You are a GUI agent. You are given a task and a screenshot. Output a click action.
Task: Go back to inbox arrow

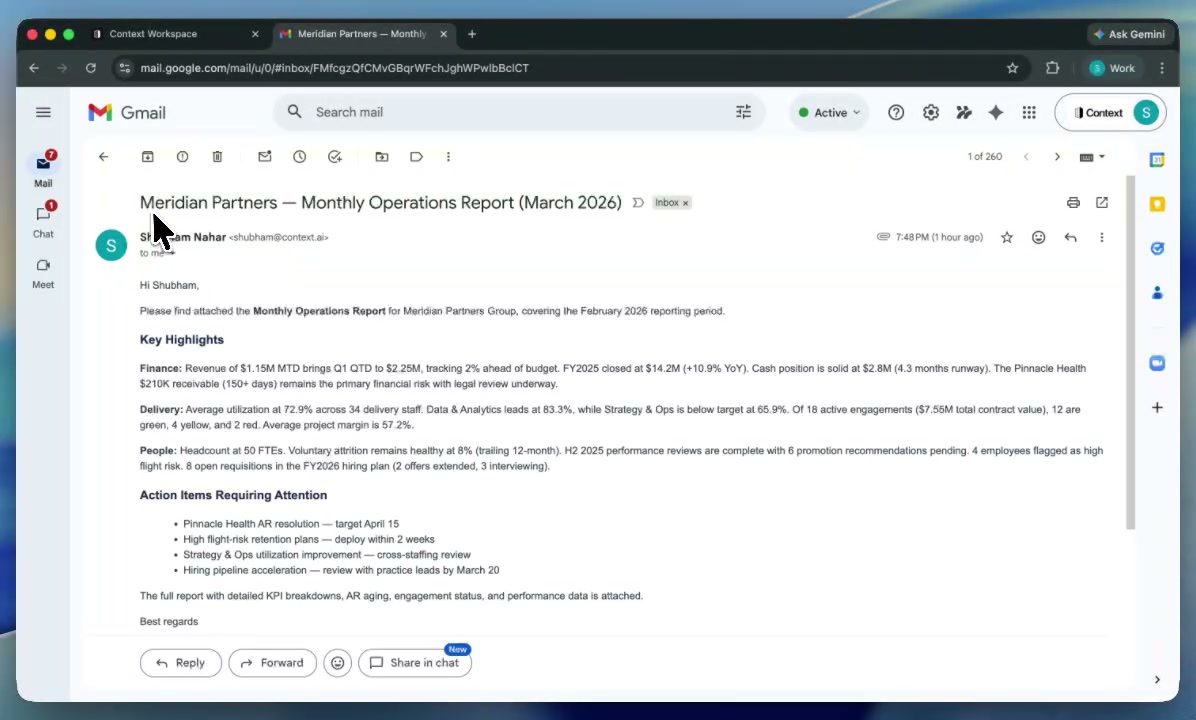[x=104, y=156]
